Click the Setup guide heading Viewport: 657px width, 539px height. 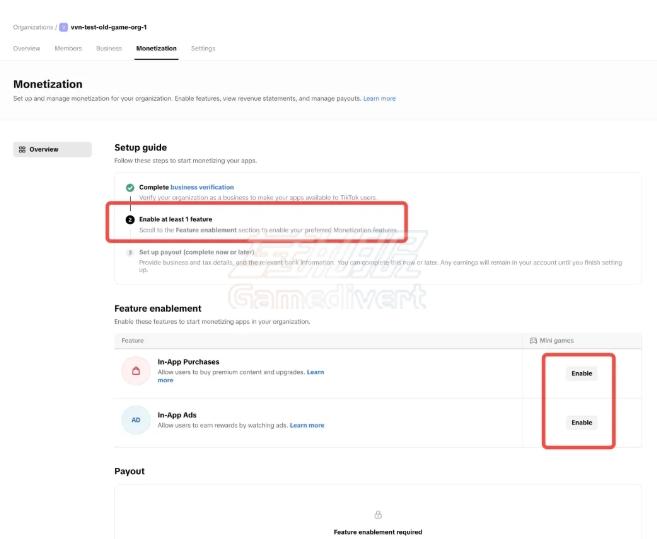tap(140, 148)
